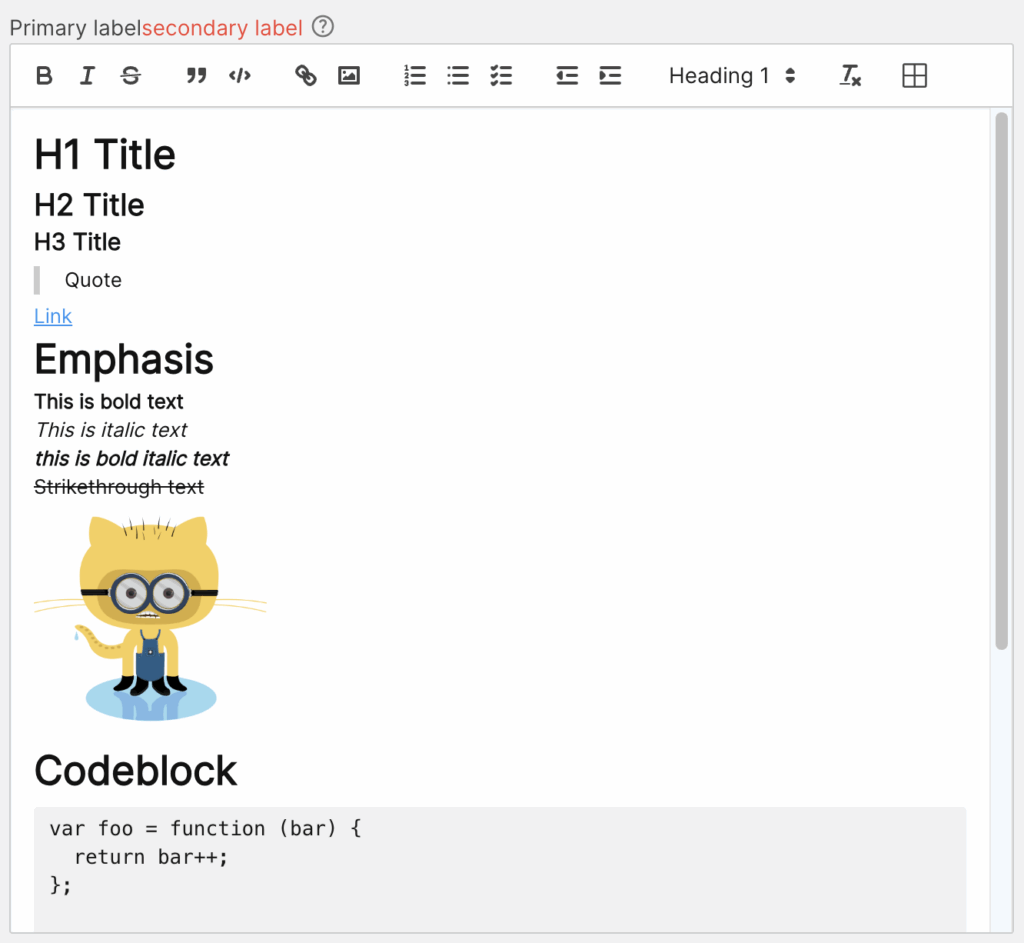Click the insert image icon
Viewport: 1024px width, 943px height.
(349, 76)
